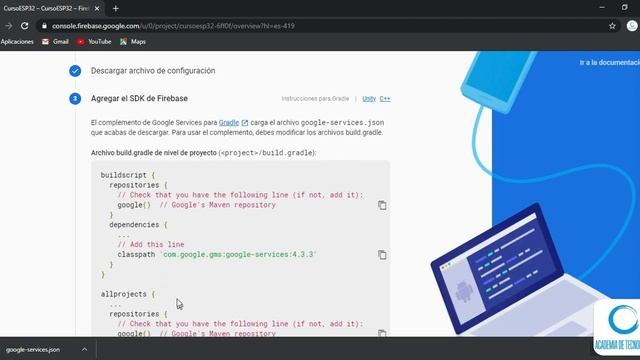Reload the Firebase console page
The height and width of the screenshot is (360, 640).
[x=24, y=26]
